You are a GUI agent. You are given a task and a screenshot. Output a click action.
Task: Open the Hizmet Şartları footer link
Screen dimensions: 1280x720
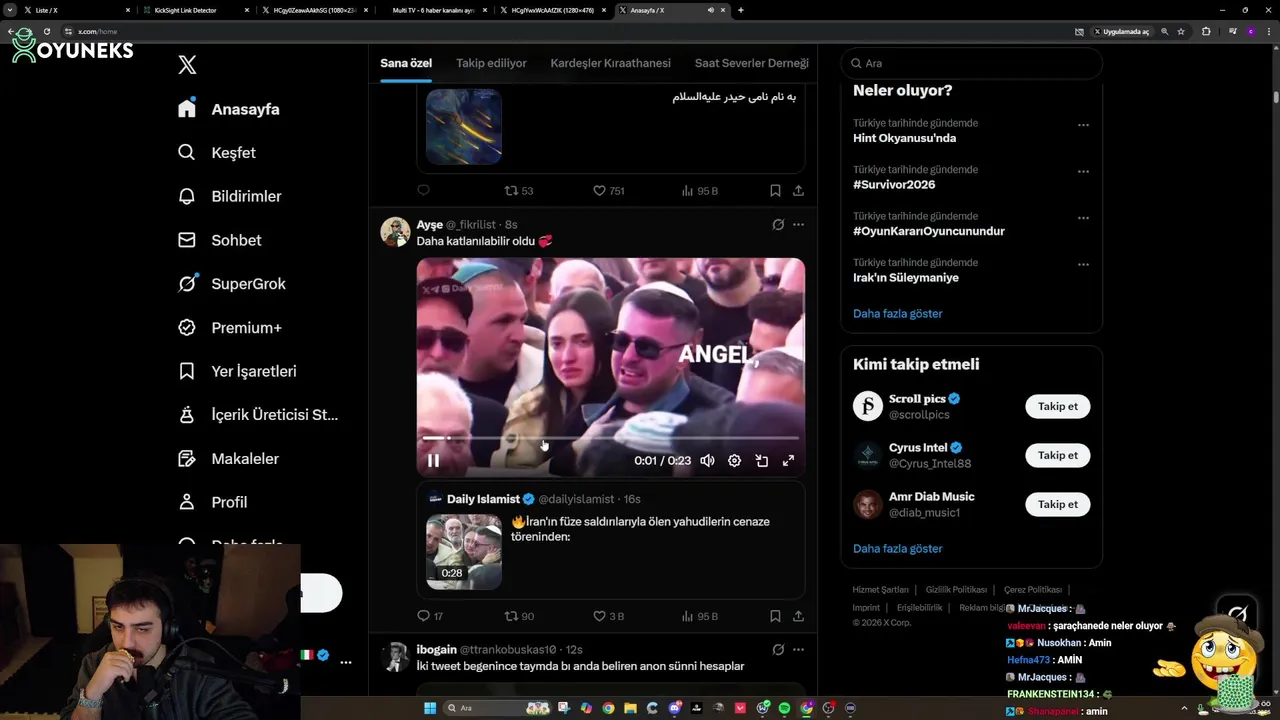coord(880,590)
